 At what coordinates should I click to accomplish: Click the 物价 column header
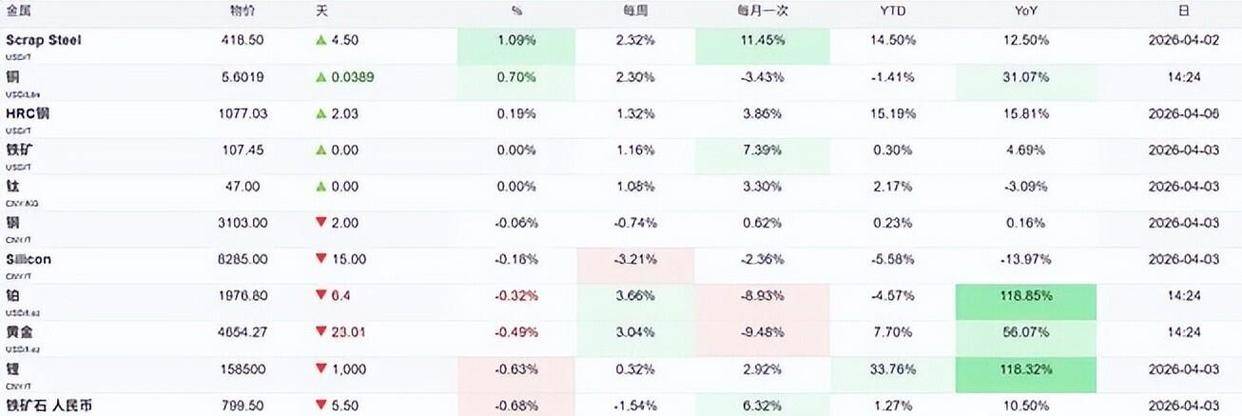244,11
